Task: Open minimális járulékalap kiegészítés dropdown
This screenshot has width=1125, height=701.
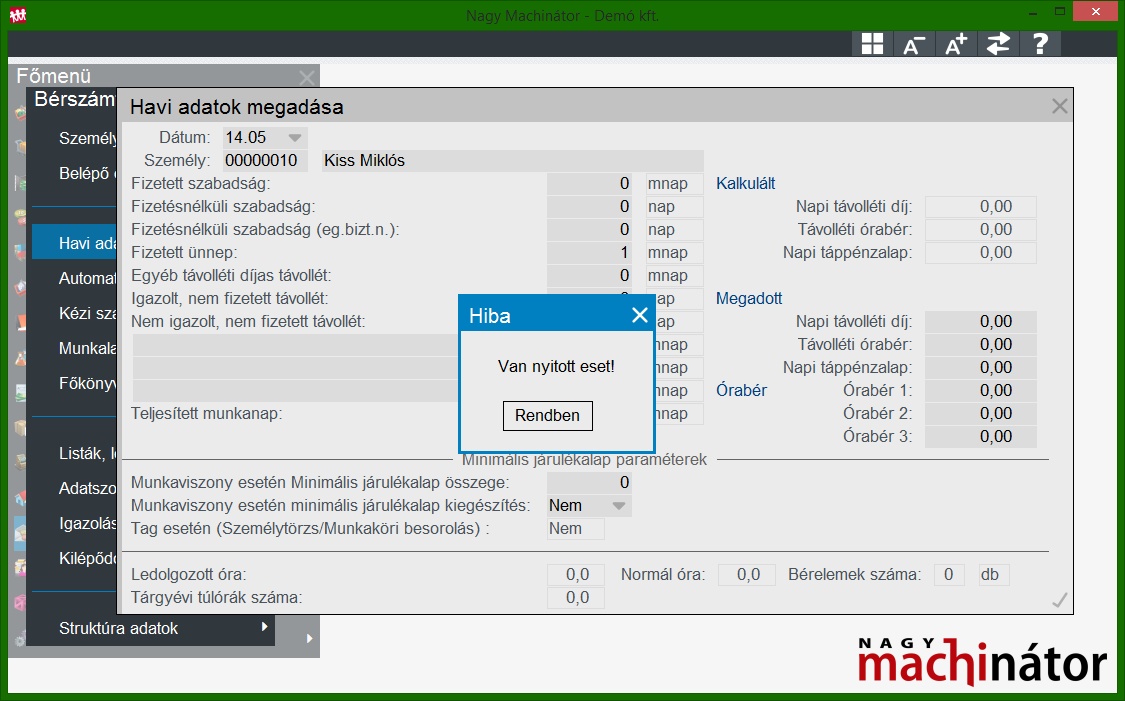Action: [x=618, y=506]
